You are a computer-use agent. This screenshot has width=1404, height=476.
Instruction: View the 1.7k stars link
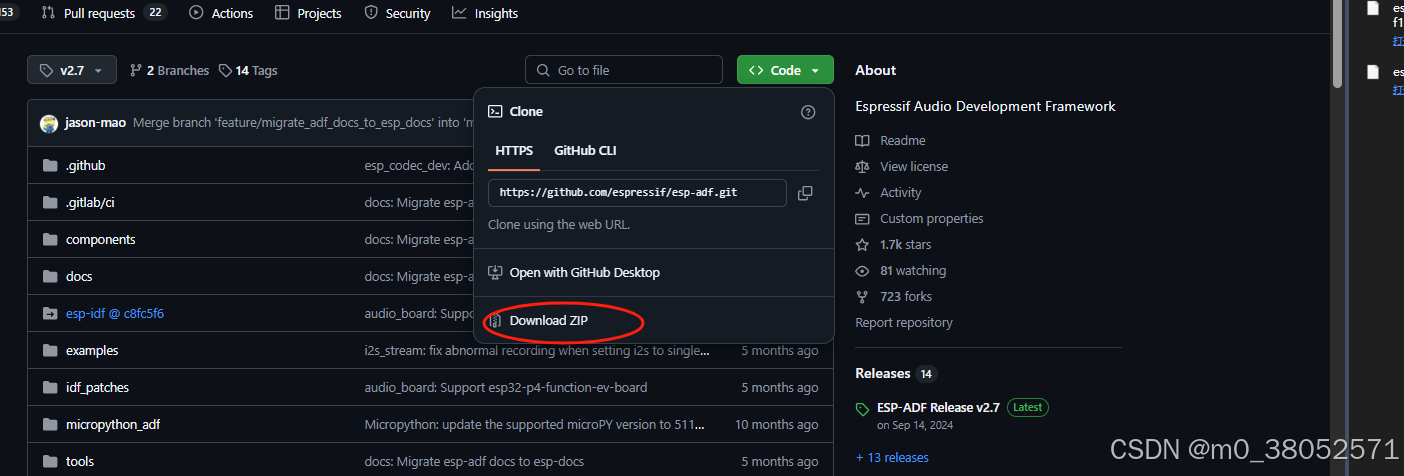(905, 245)
